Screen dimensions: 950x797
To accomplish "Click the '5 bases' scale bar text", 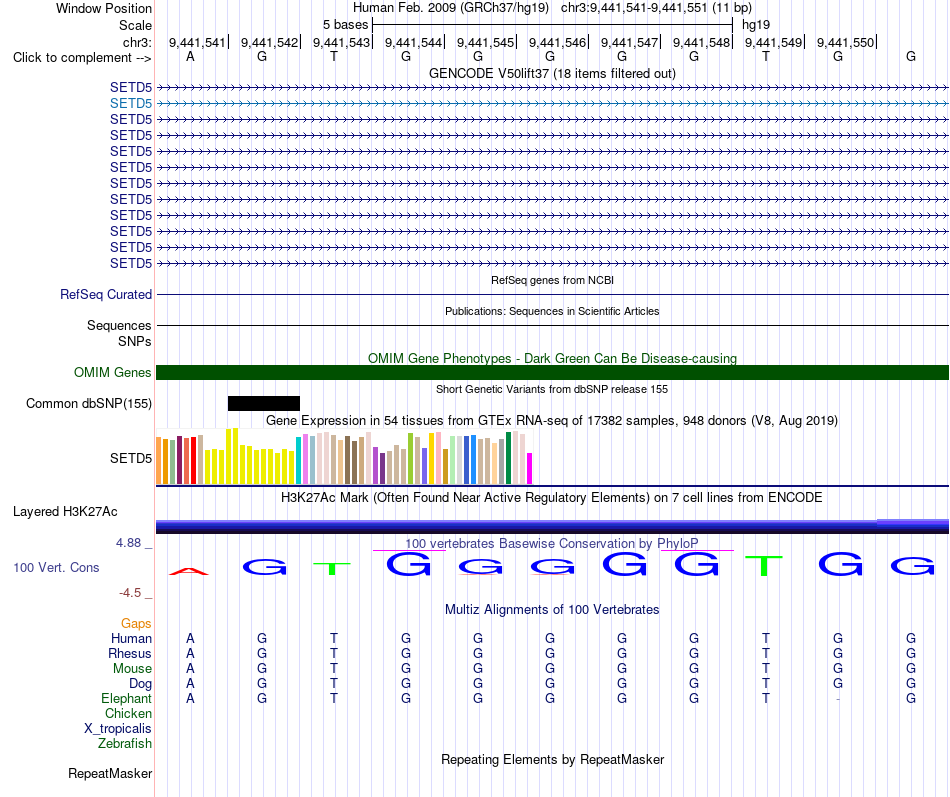I will pos(345,25).
